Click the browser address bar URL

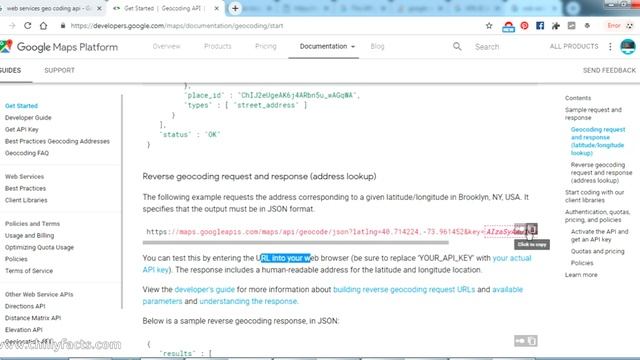point(177,26)
